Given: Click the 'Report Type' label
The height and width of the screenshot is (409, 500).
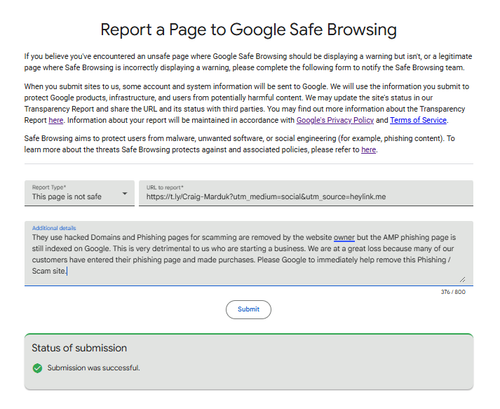Looking at the screenshot, I should [x=49, y=187].
